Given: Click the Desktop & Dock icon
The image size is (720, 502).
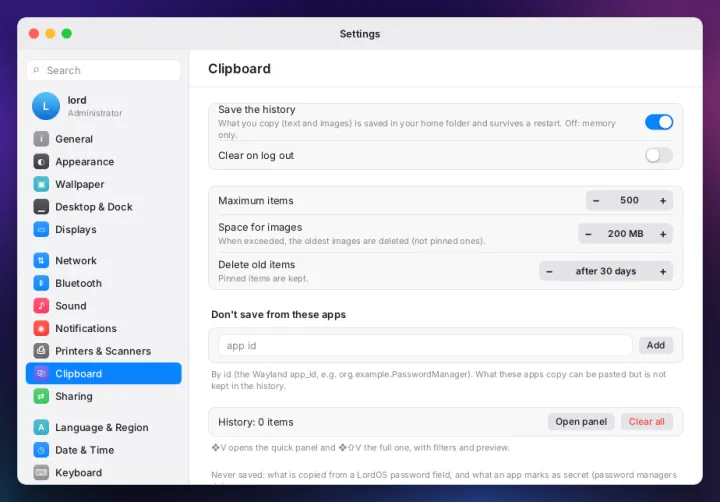Looking at the screenshot, I should click(x=41, y=207).
